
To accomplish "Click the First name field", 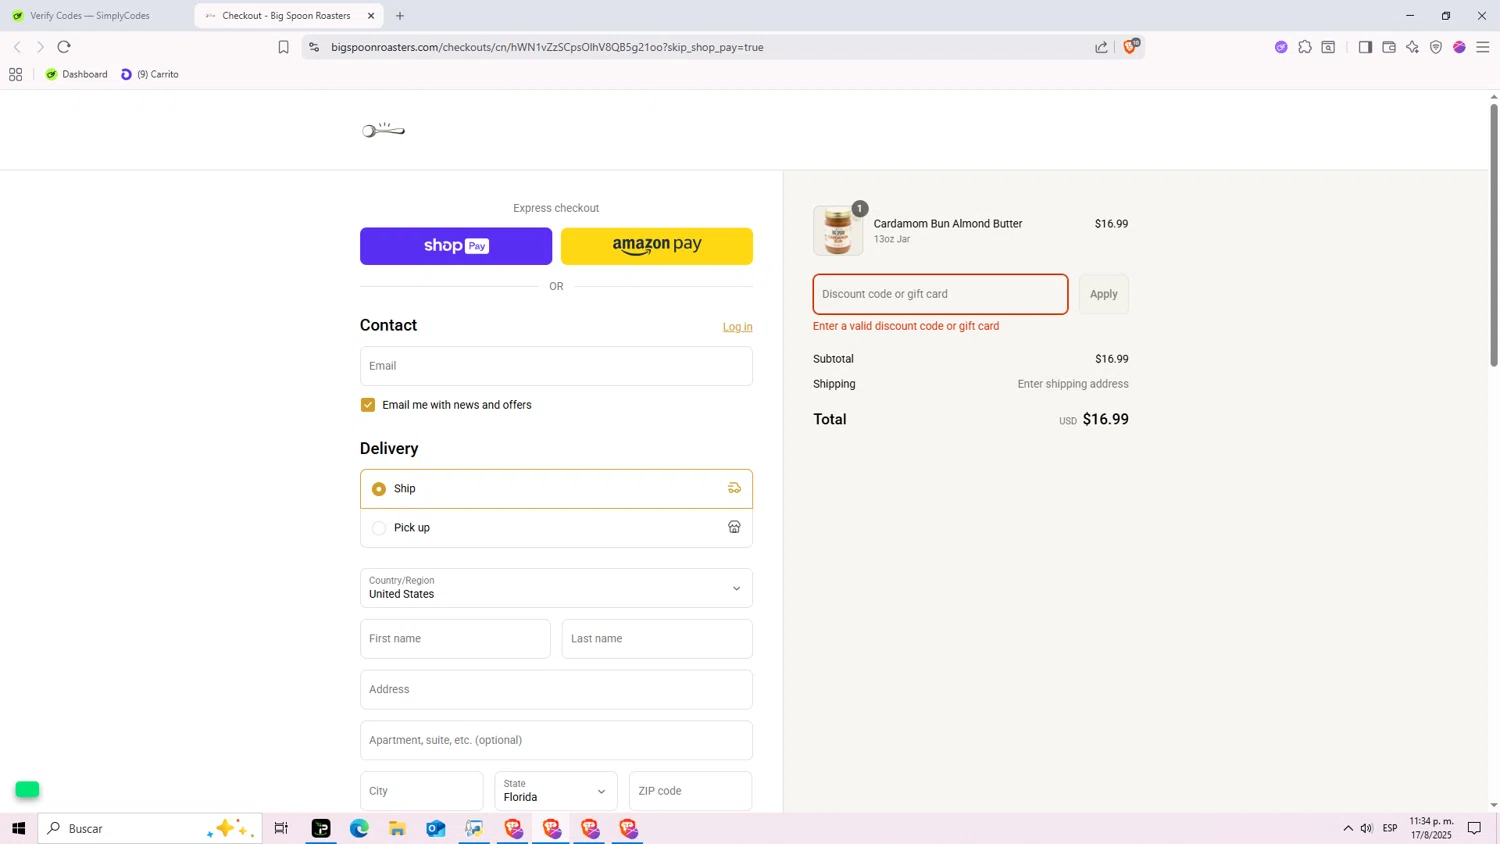I will coord(455,639).
